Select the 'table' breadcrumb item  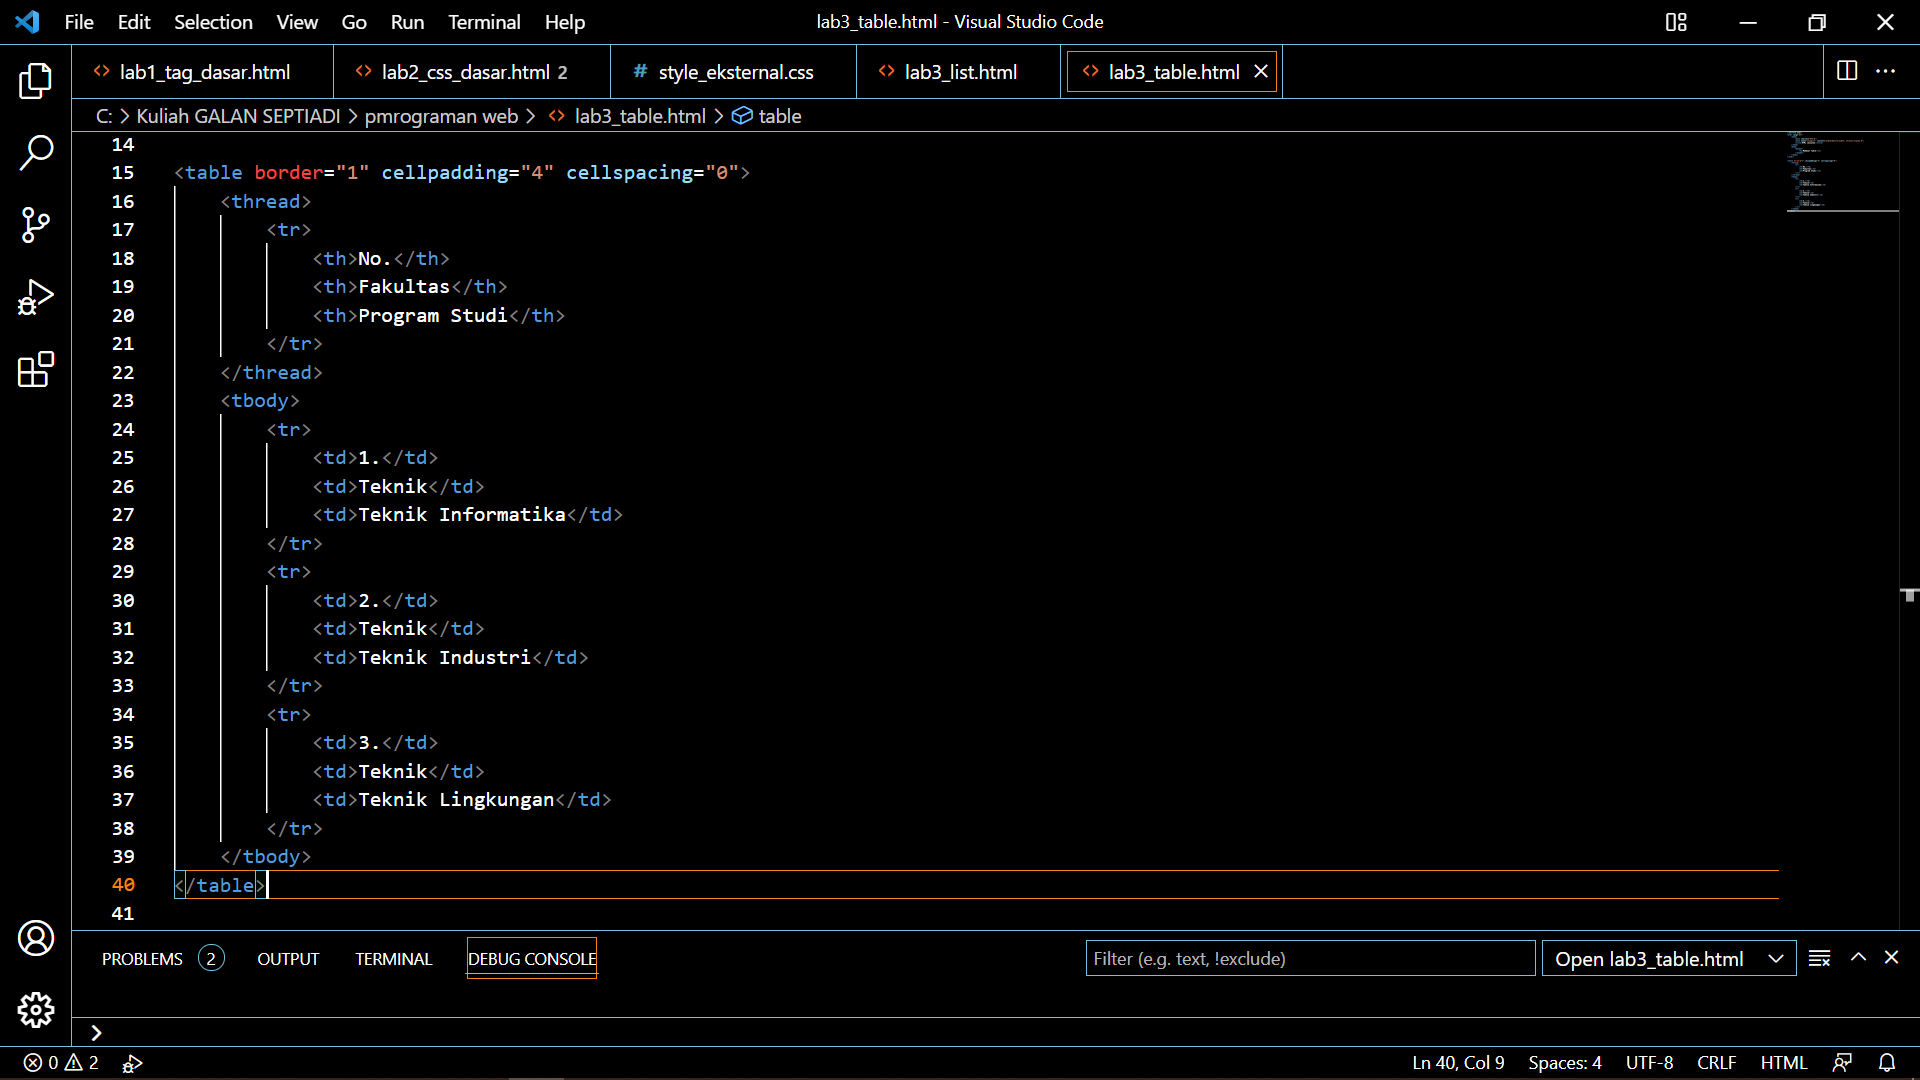point(779,116)
